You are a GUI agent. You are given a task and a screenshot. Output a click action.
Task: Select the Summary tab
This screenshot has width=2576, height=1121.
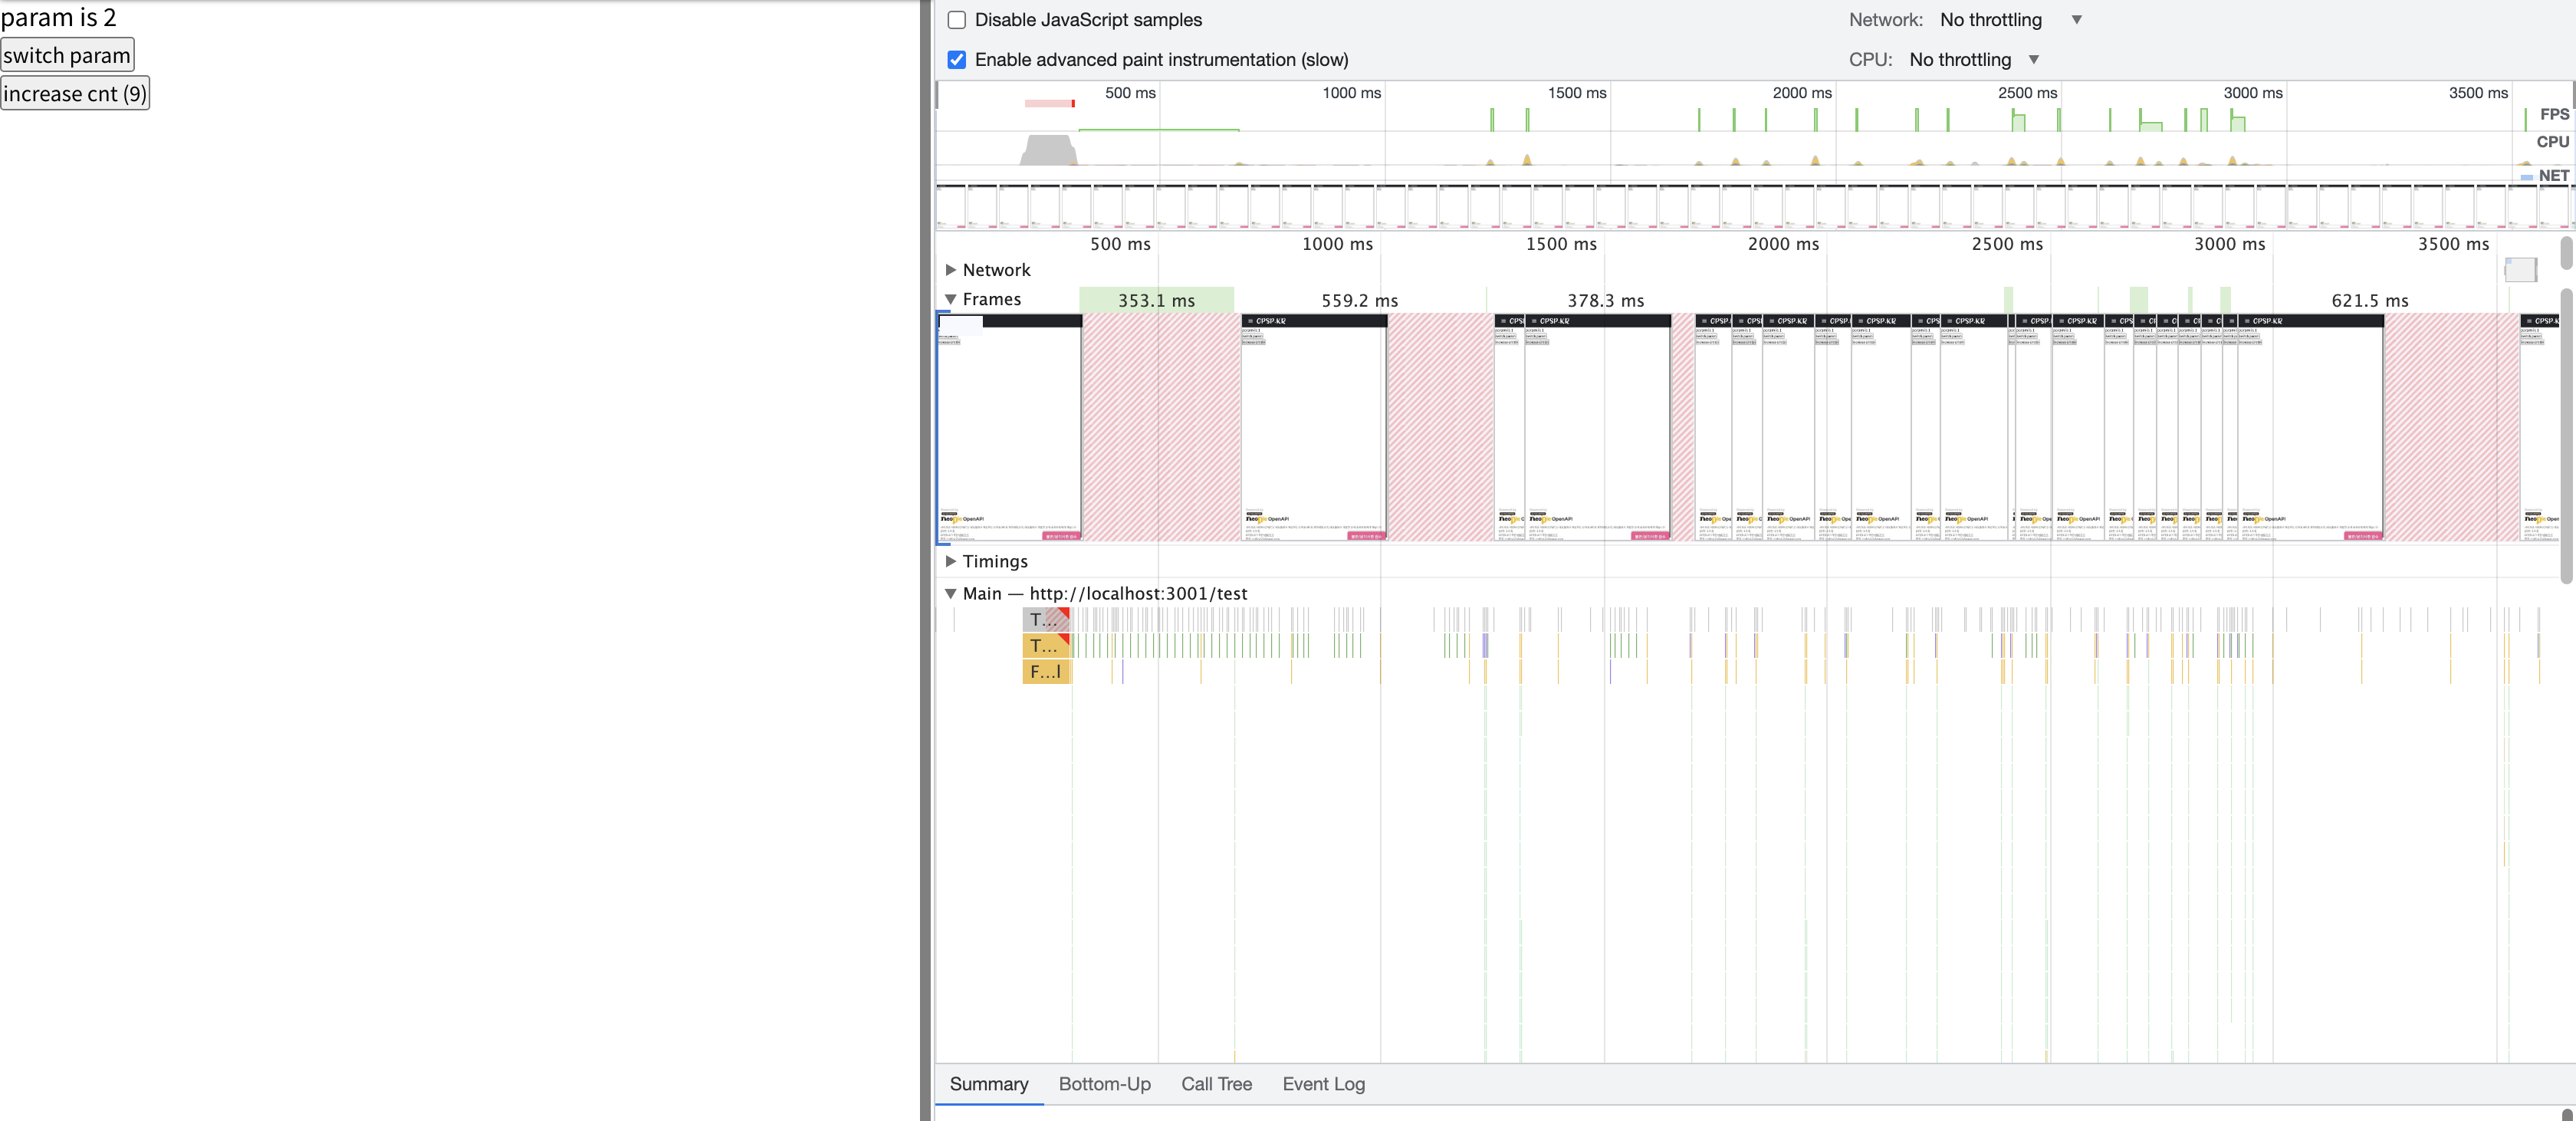988,1084
